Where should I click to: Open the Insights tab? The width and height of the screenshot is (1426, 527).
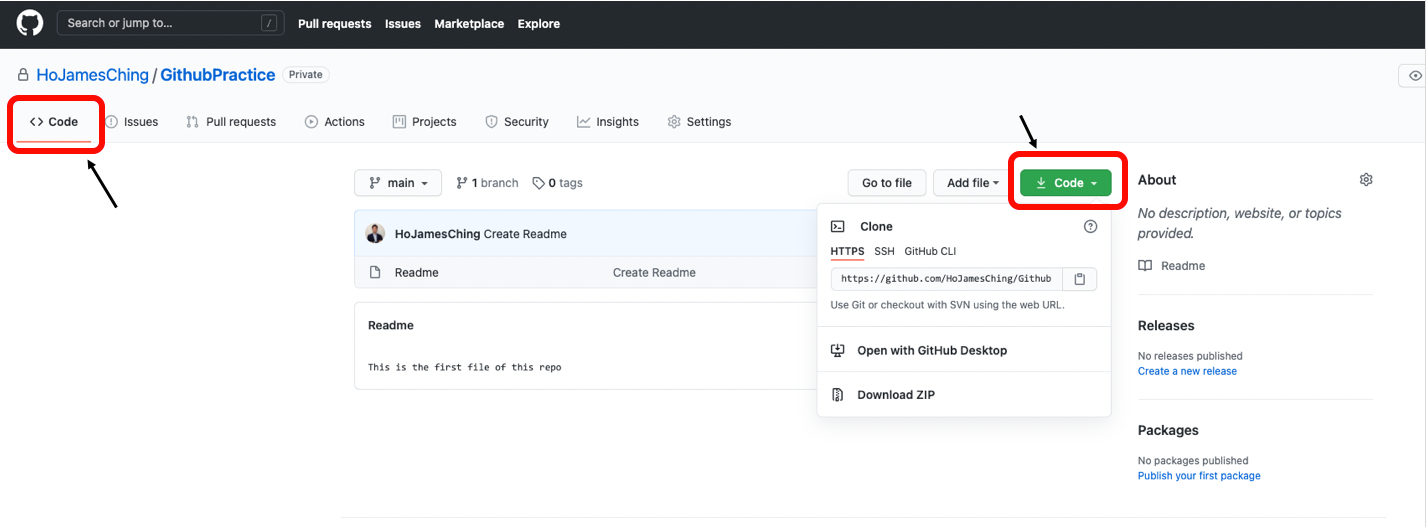coord(608,122)
